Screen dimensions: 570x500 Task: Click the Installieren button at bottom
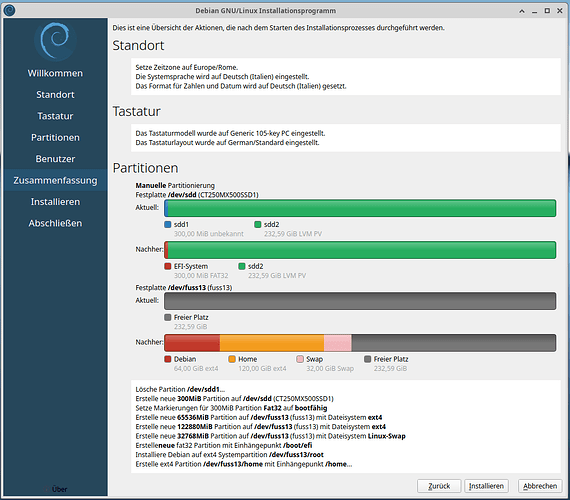486,486
